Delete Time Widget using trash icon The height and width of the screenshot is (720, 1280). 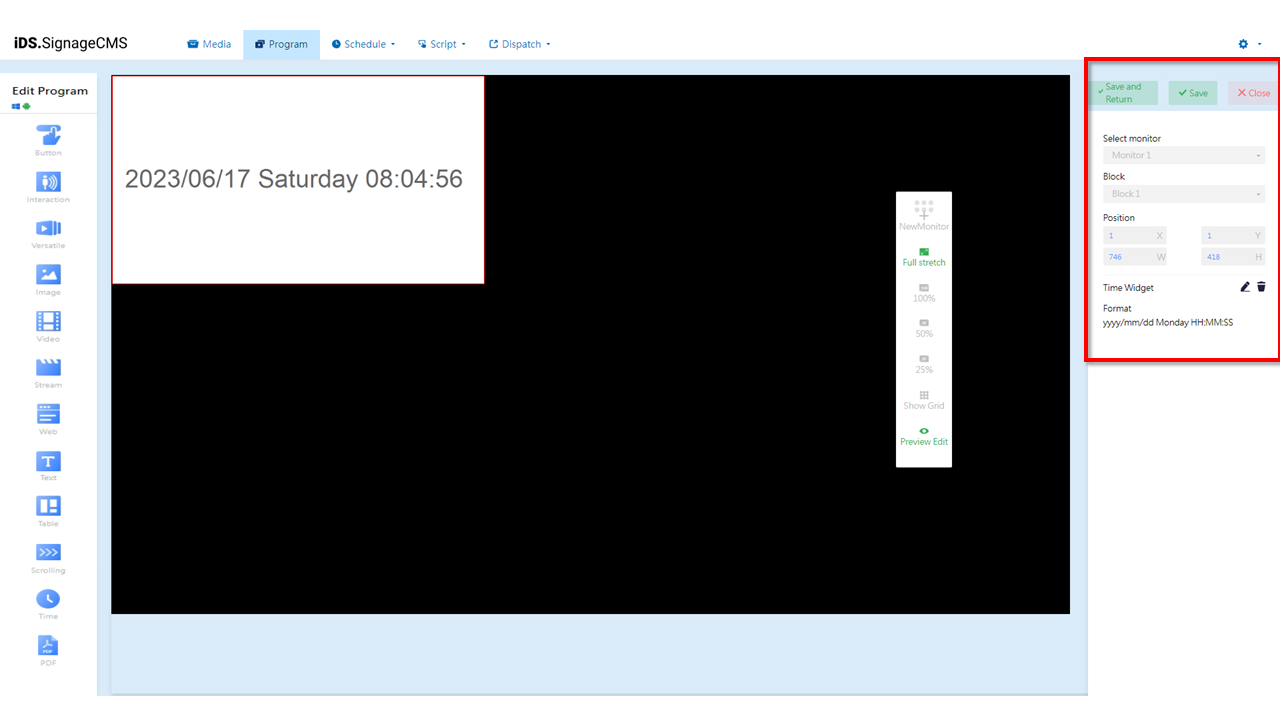coord(1261,287)
